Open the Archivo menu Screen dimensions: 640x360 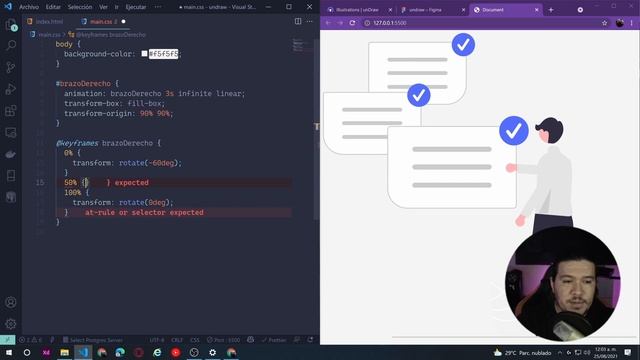(29, 7)
